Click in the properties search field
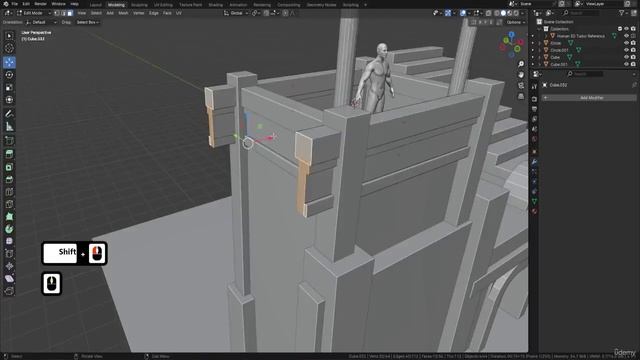Screen dimensions: 640x360 click(585, 74)
